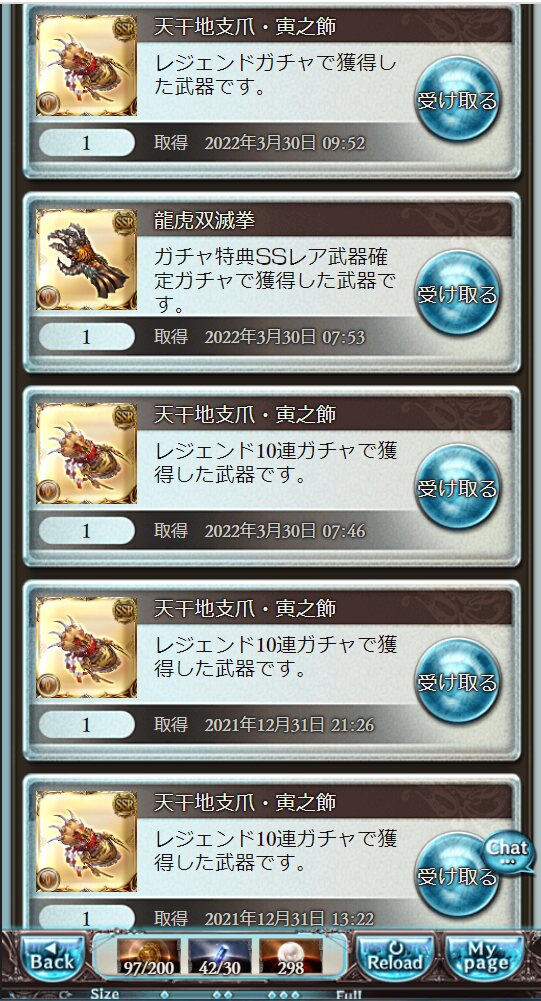Click 受け取る for 龍虎双滅拳
Screen dimensions: 541x1001
457,293
